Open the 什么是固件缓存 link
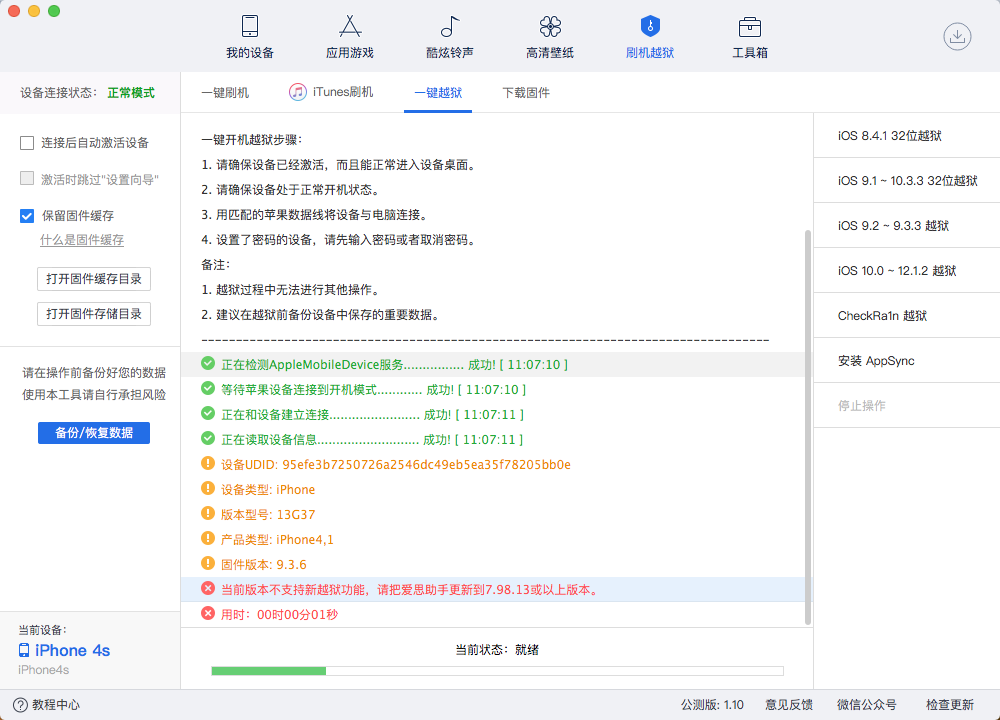1000x720 pixels. coord(82,240)
